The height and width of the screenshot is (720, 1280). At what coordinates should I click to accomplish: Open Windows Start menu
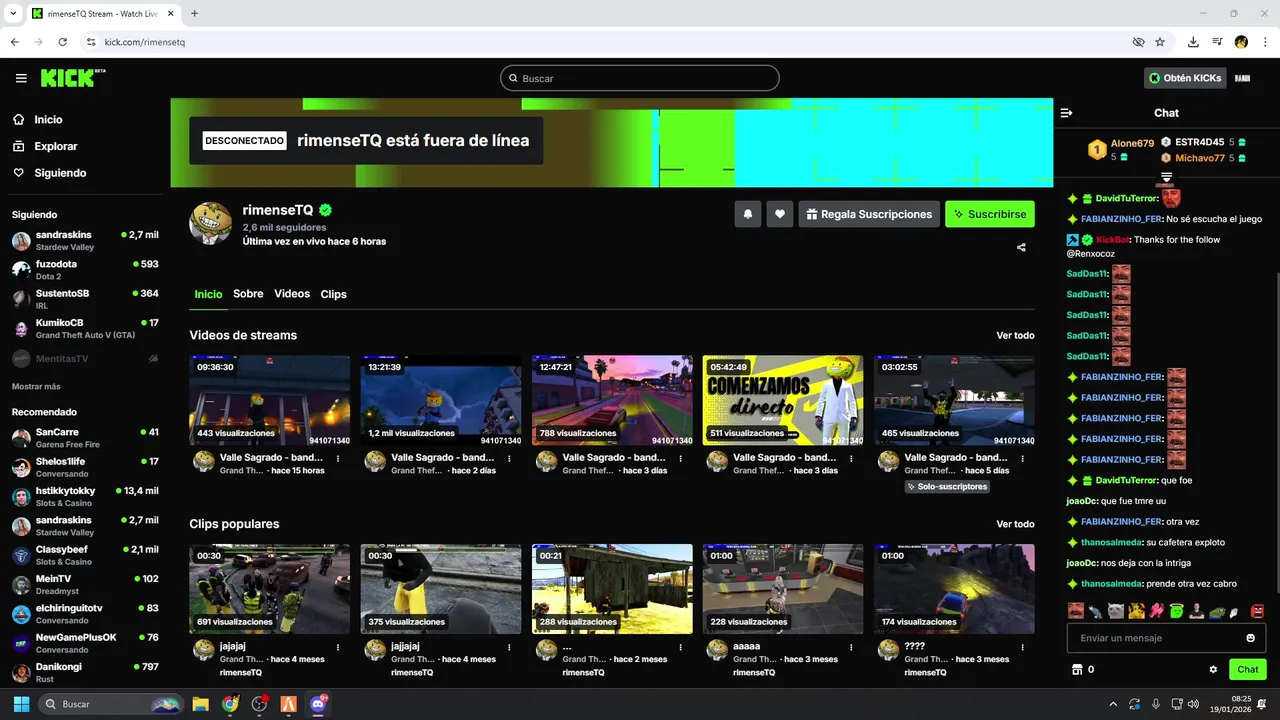[x=21, y=704]
